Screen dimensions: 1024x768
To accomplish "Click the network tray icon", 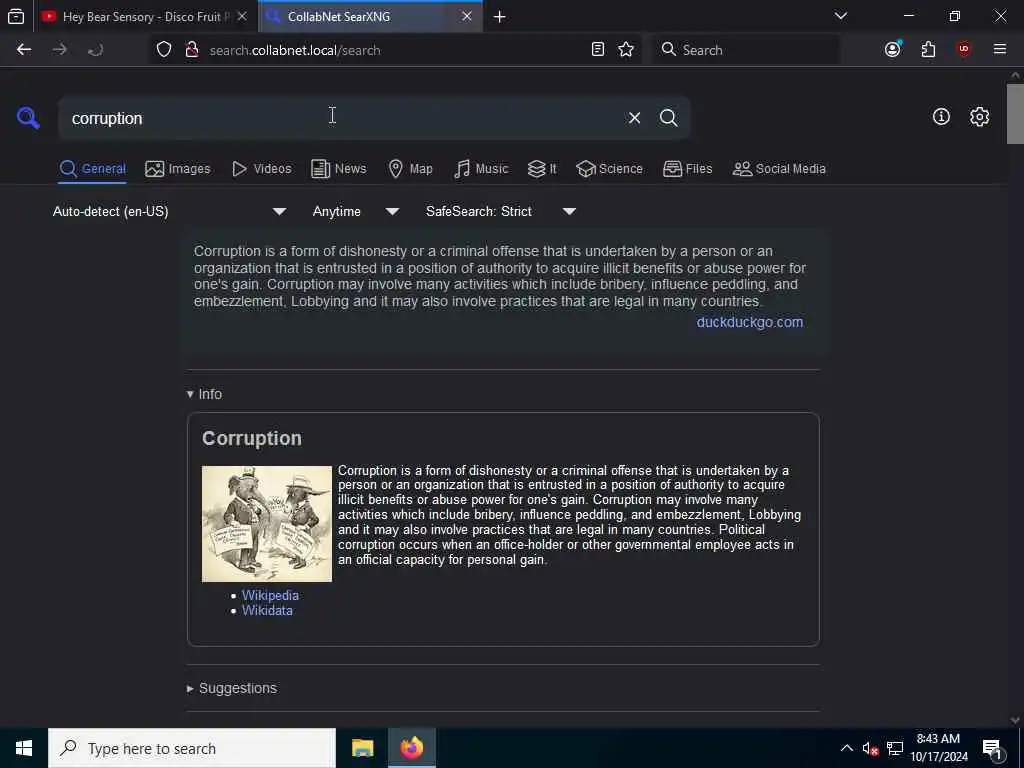I will coord(895,748).
